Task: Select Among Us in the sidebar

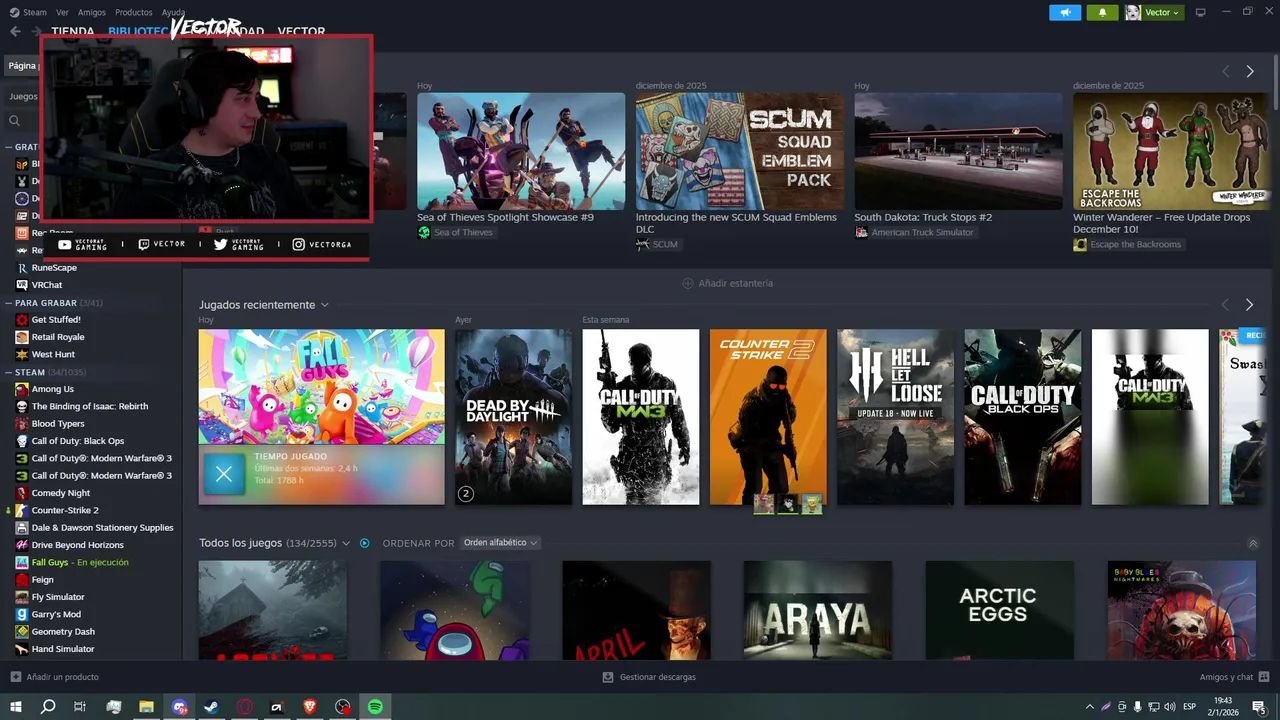Action: (x=52, y=389)
